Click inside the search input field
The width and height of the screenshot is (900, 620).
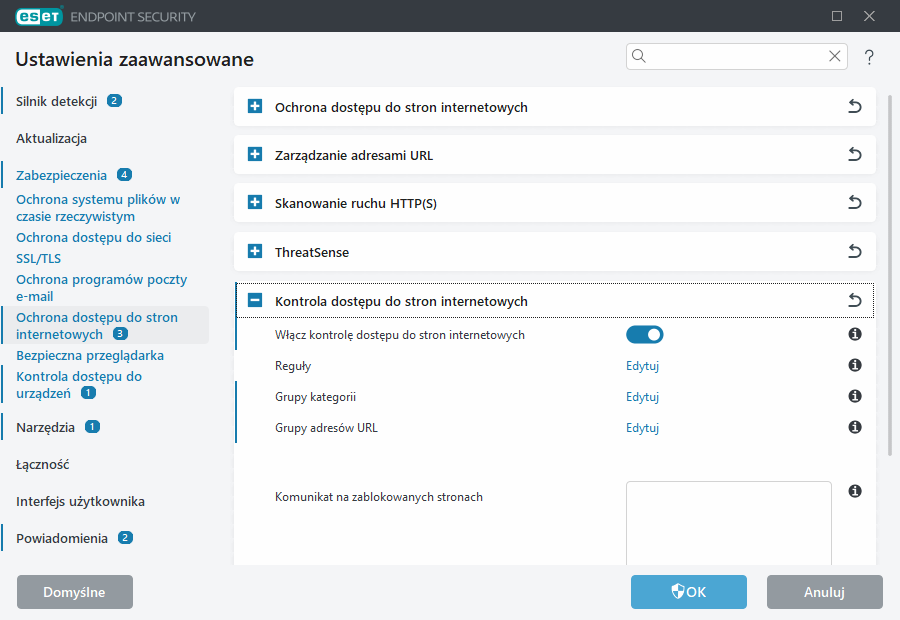[x=730, y=56]
